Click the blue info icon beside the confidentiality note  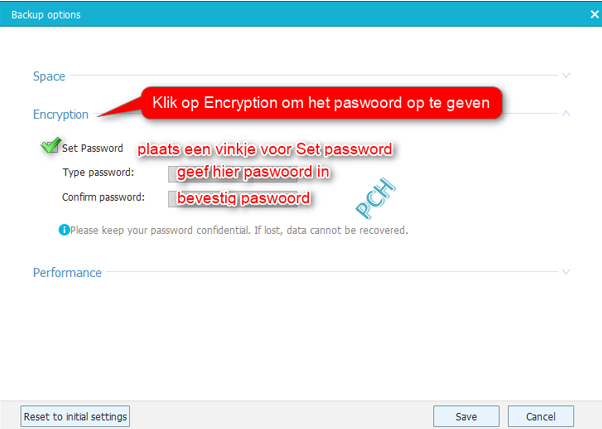point(64,230)
